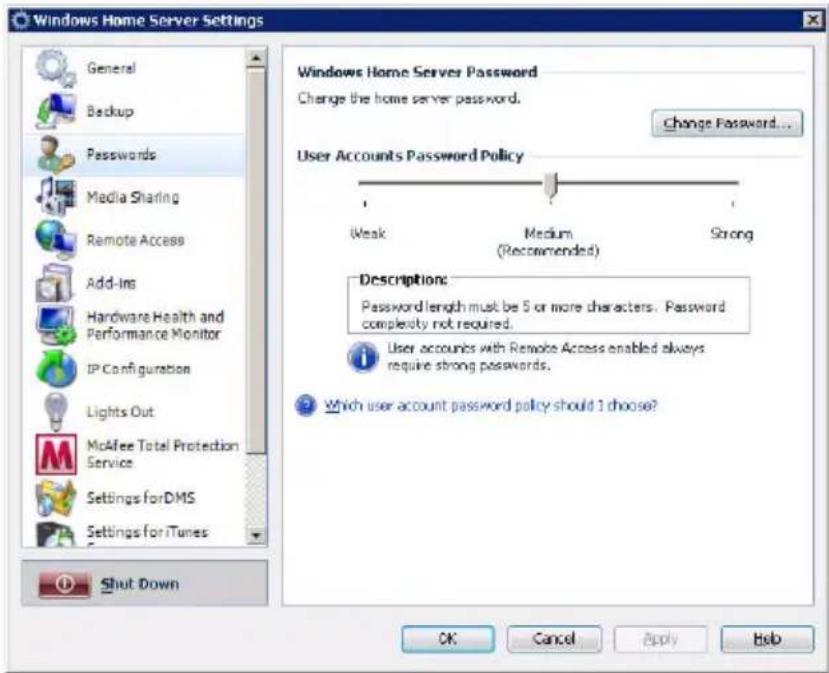Click the Remote Access globe icon
Image resolution: width=829 pixels, height=673 pixels.
coord(56,239)
